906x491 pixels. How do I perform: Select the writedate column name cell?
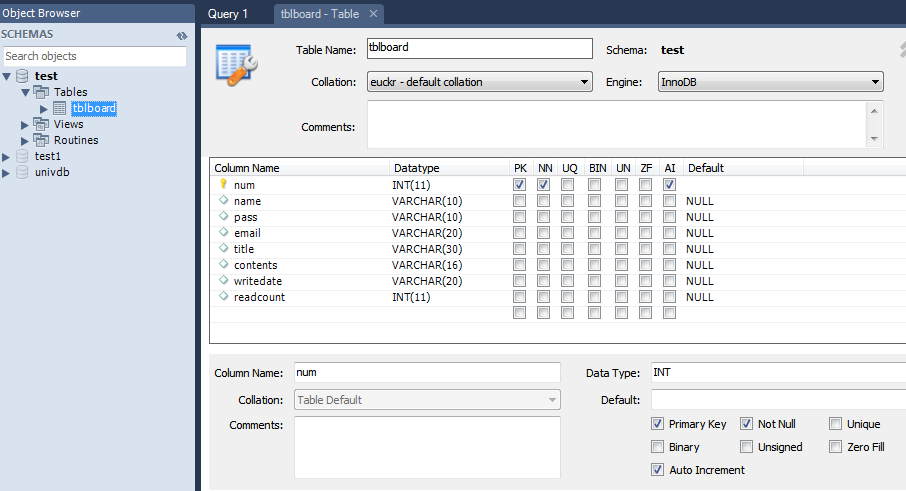point(258,281)
